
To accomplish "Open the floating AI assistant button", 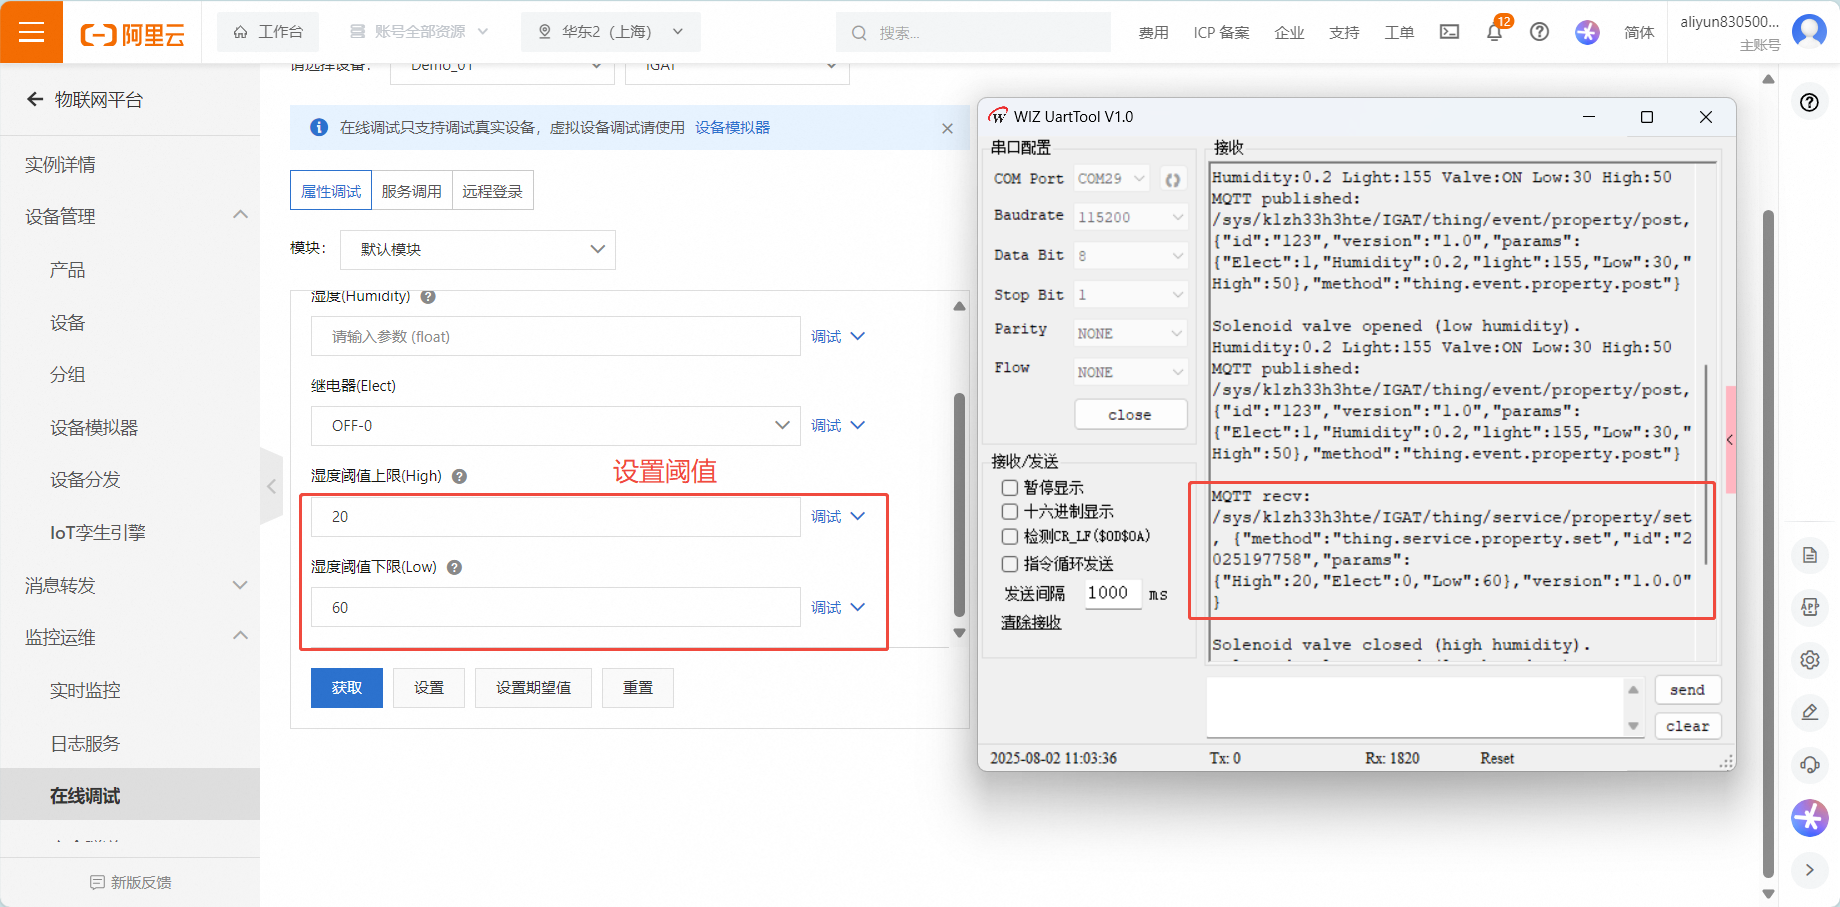I will click(x=1810, y=818).
